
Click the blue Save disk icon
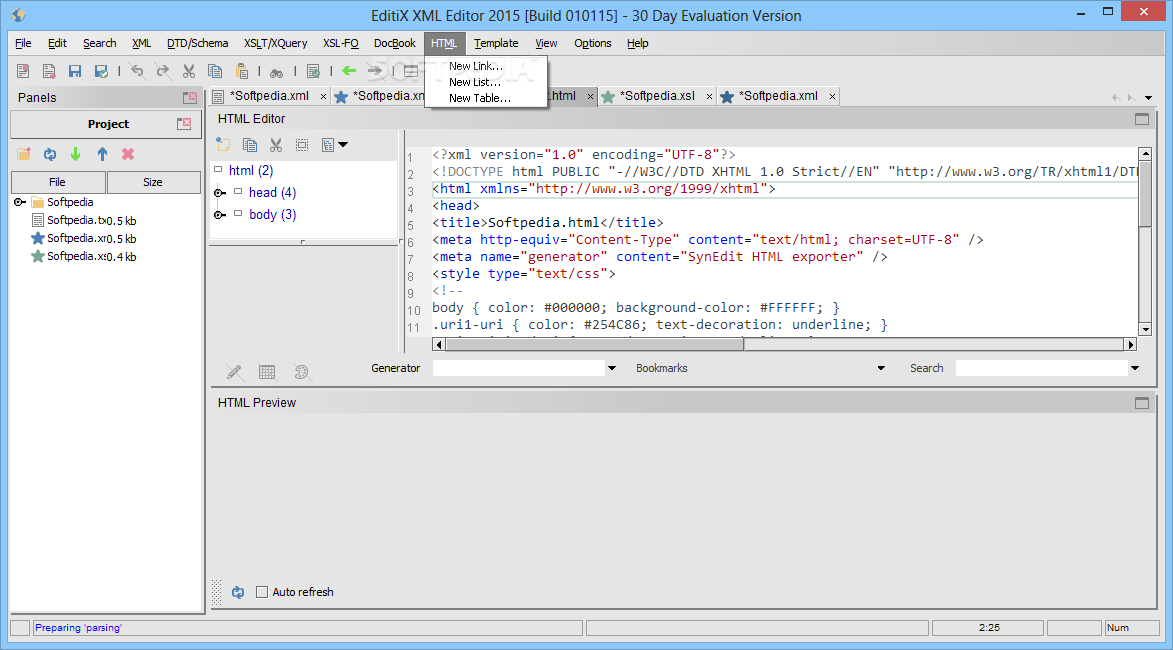[75, 71]
